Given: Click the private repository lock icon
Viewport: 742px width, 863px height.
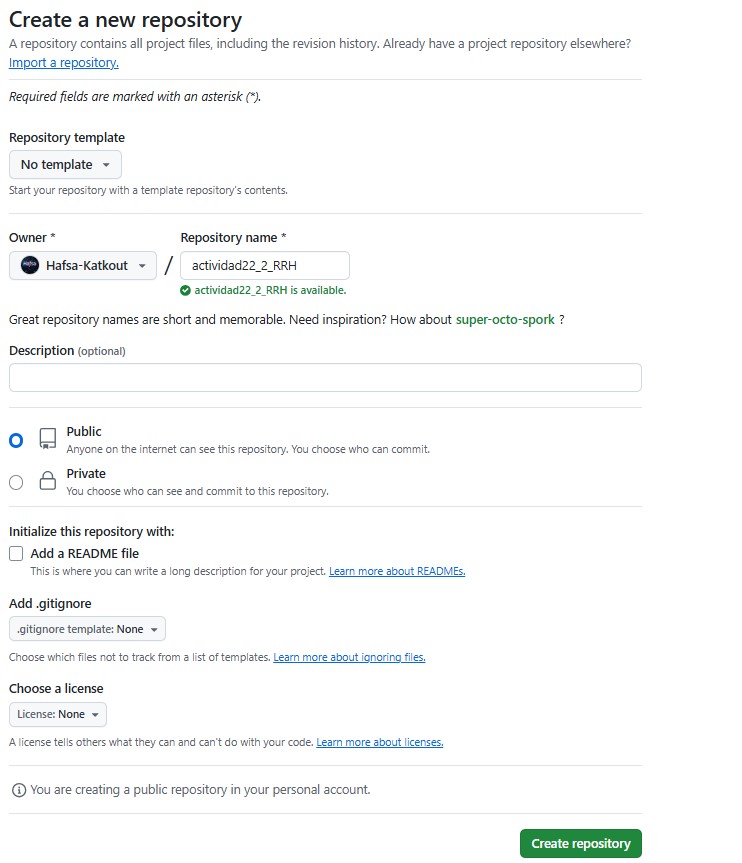Looking at the screenshot, I should point(47,481).
